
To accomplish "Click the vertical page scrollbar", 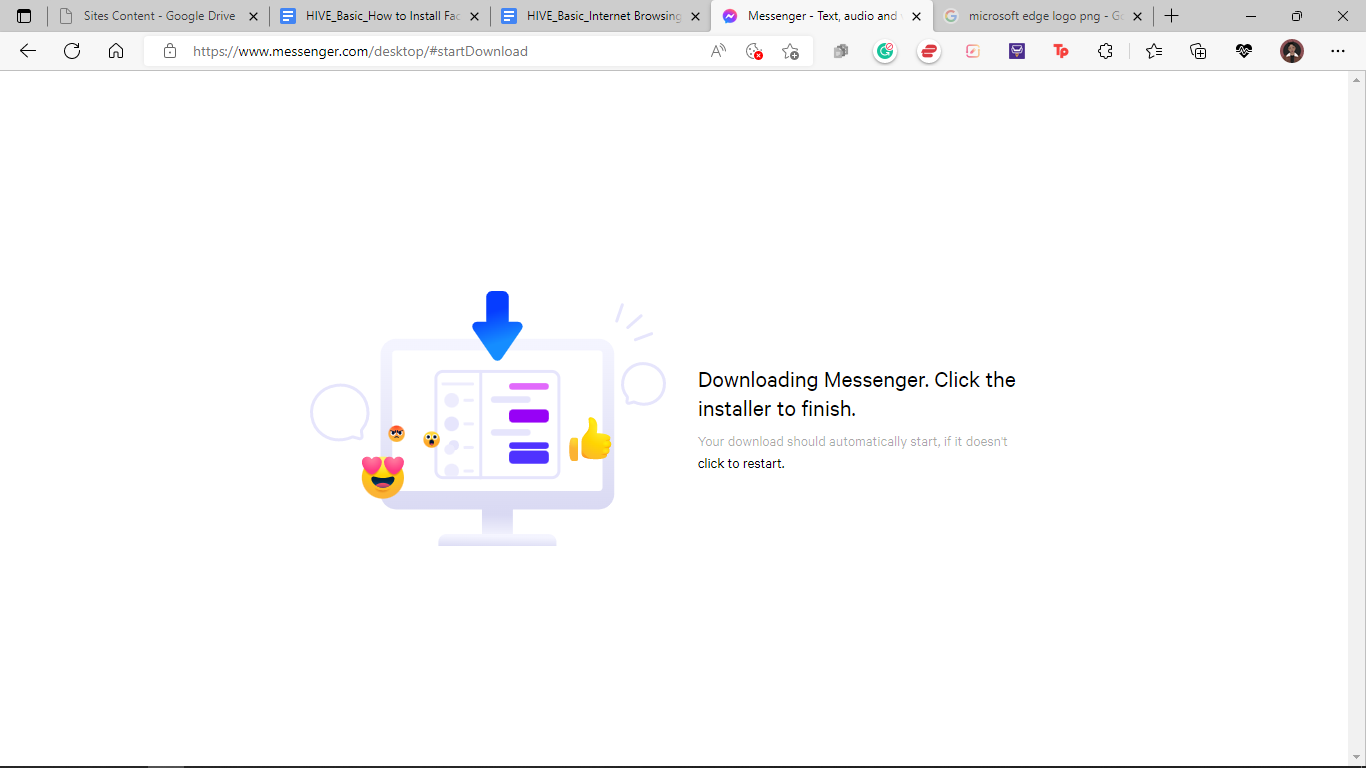I will (x=1357, y=418).
